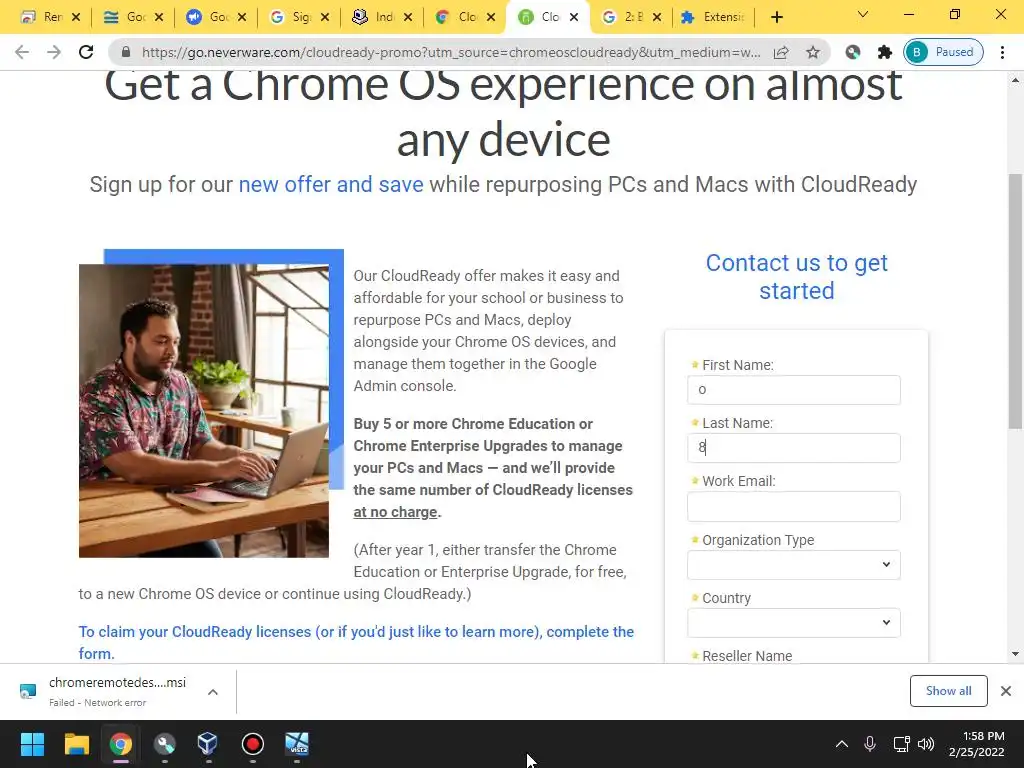Viewport: 1024px width, 768px height.
Task: Open the Extensions puzzle-piece menu
Action: [884, 52]
